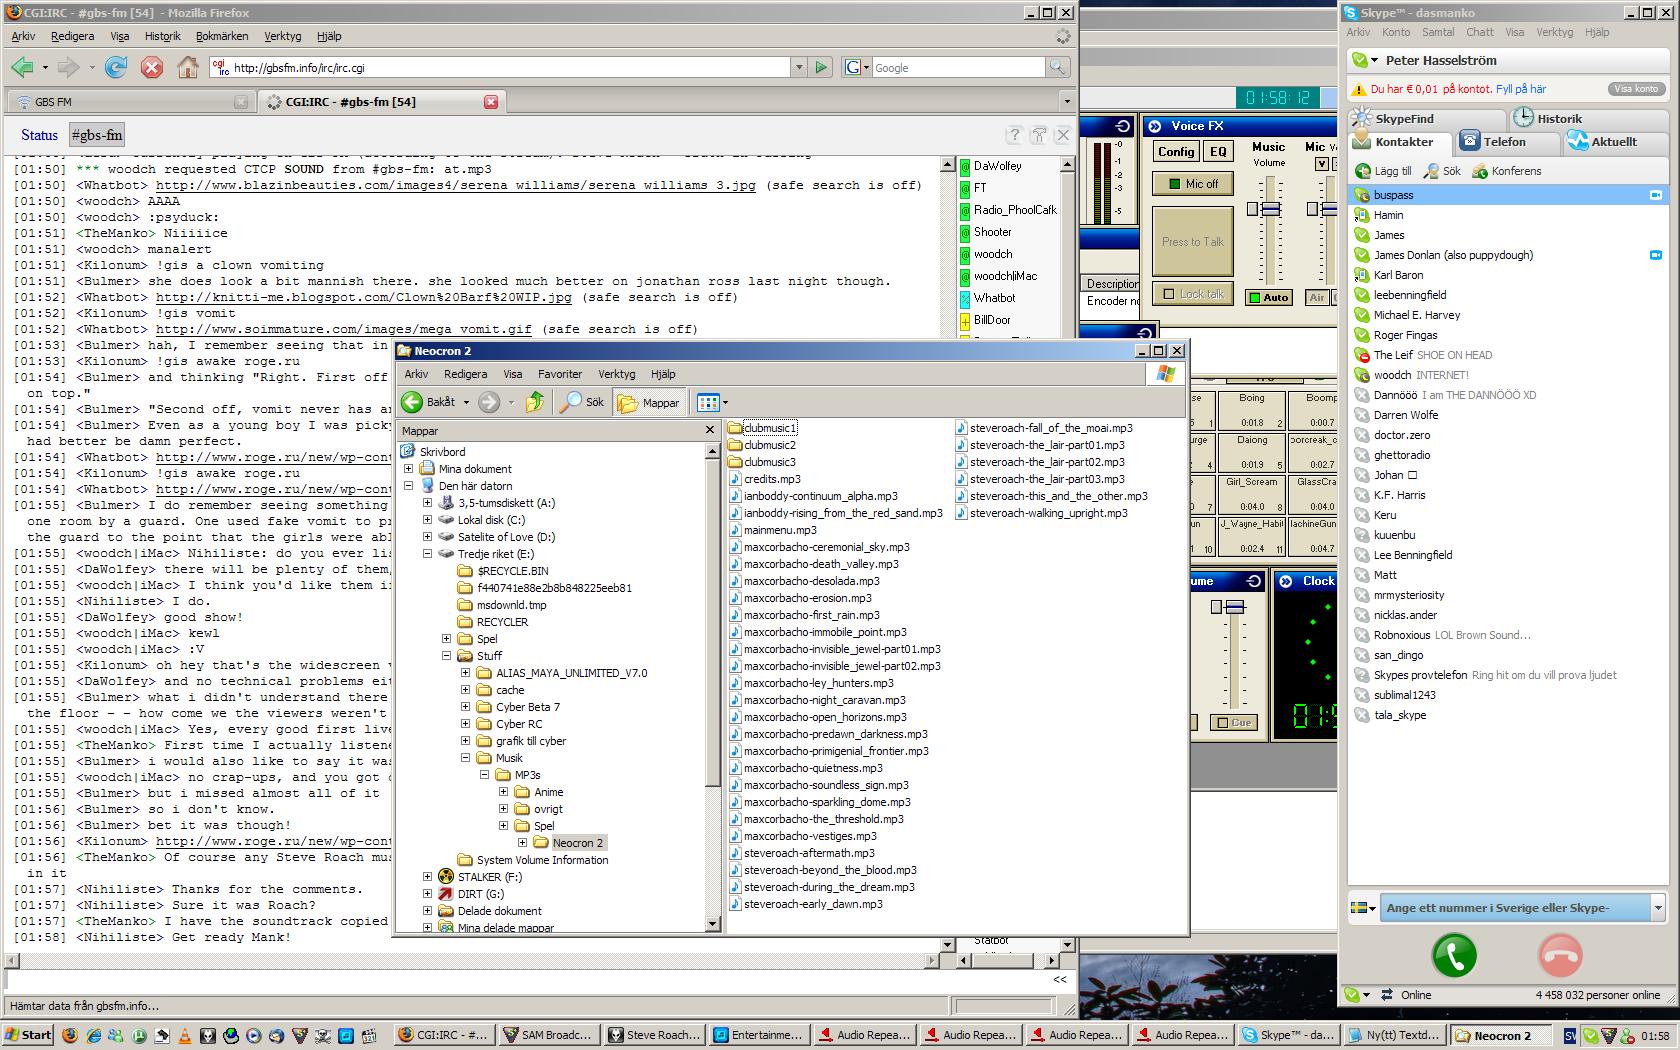Click Skype red hang up button
This screenshot has height=1050, width=1680.
tap(1560, 956)
